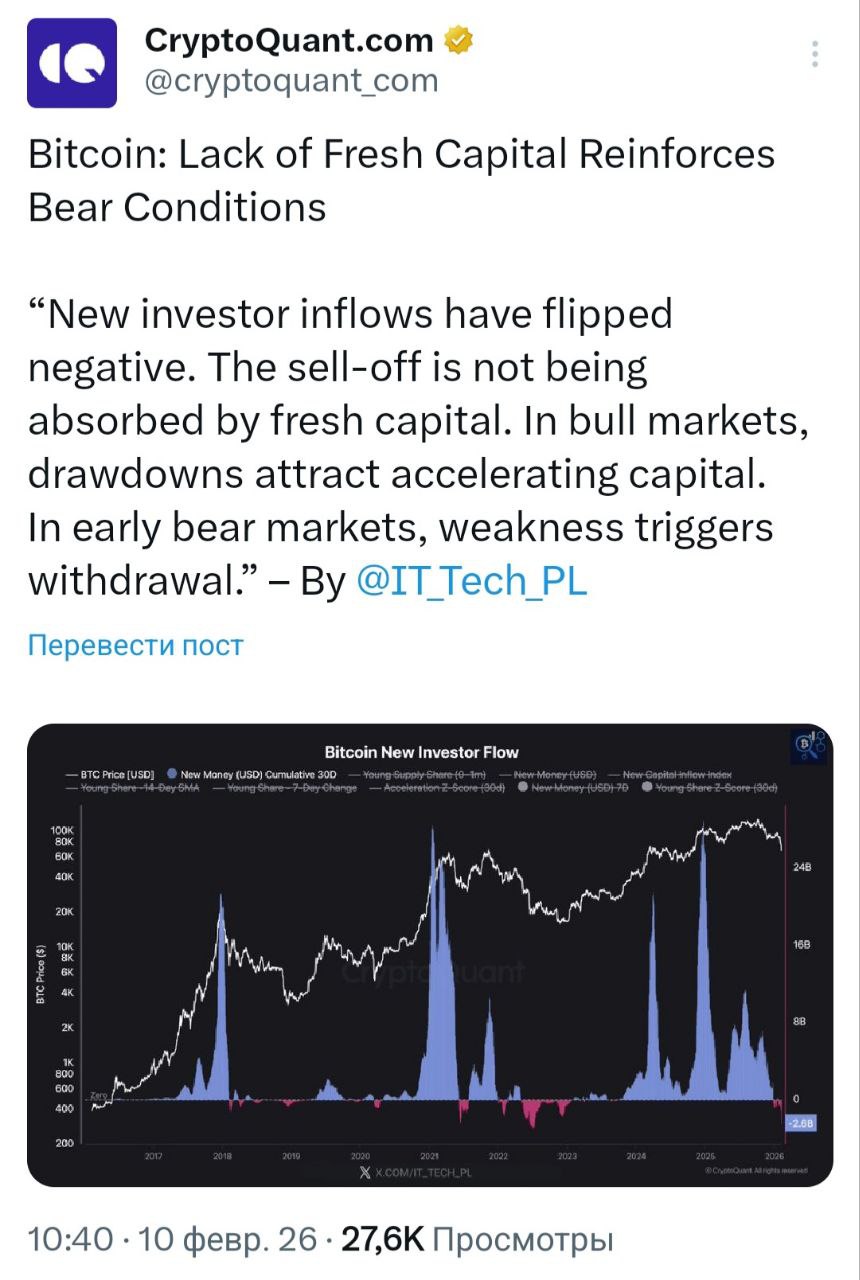
Task: Click the chart's top-right Bitcoin icon
Action: coord(804,744)
